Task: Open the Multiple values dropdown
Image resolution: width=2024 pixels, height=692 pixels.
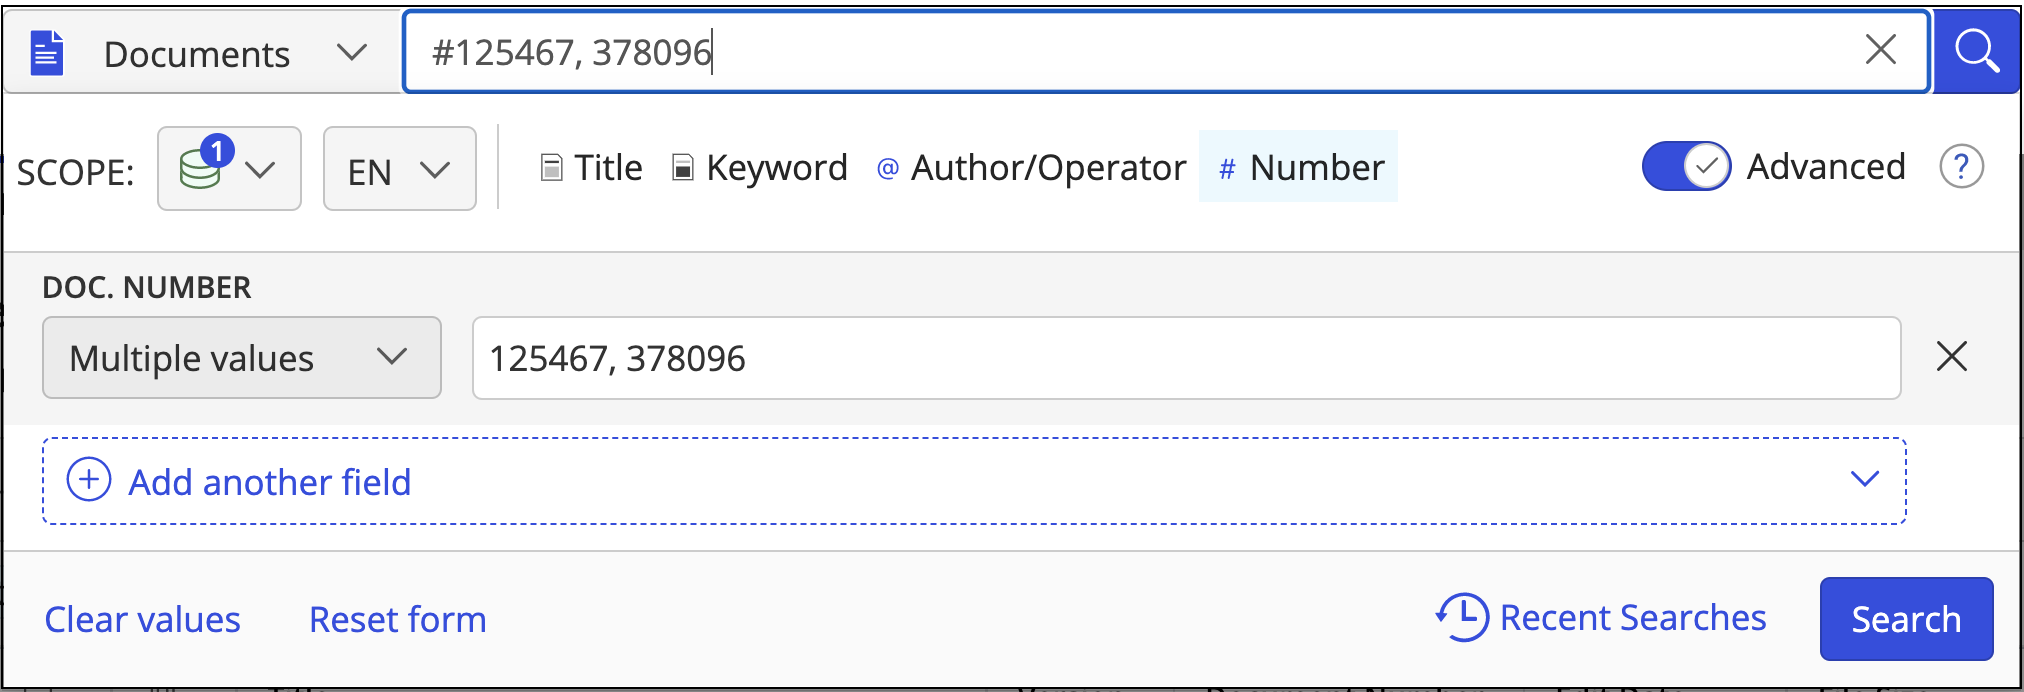Action: (241, 358)
